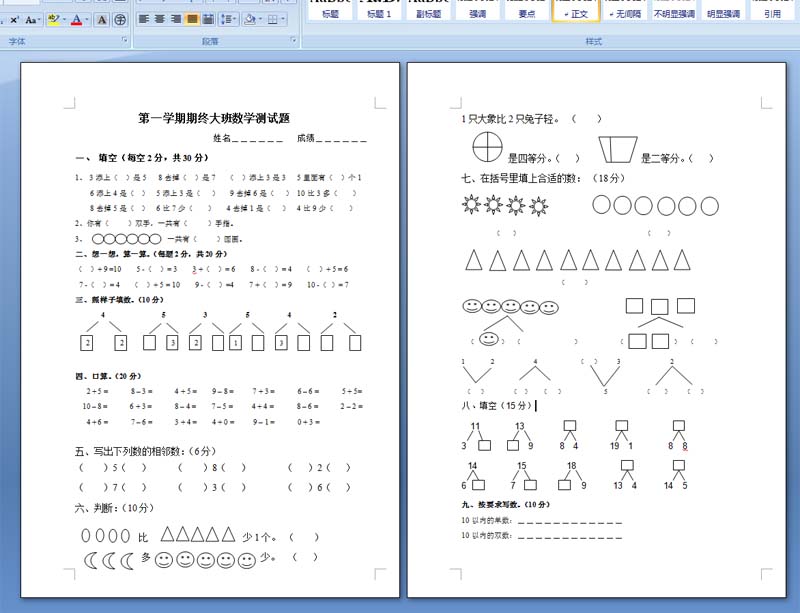This screenshot has height=613, width=800.
Task: Align text to the right
Action: coord(176,19)
